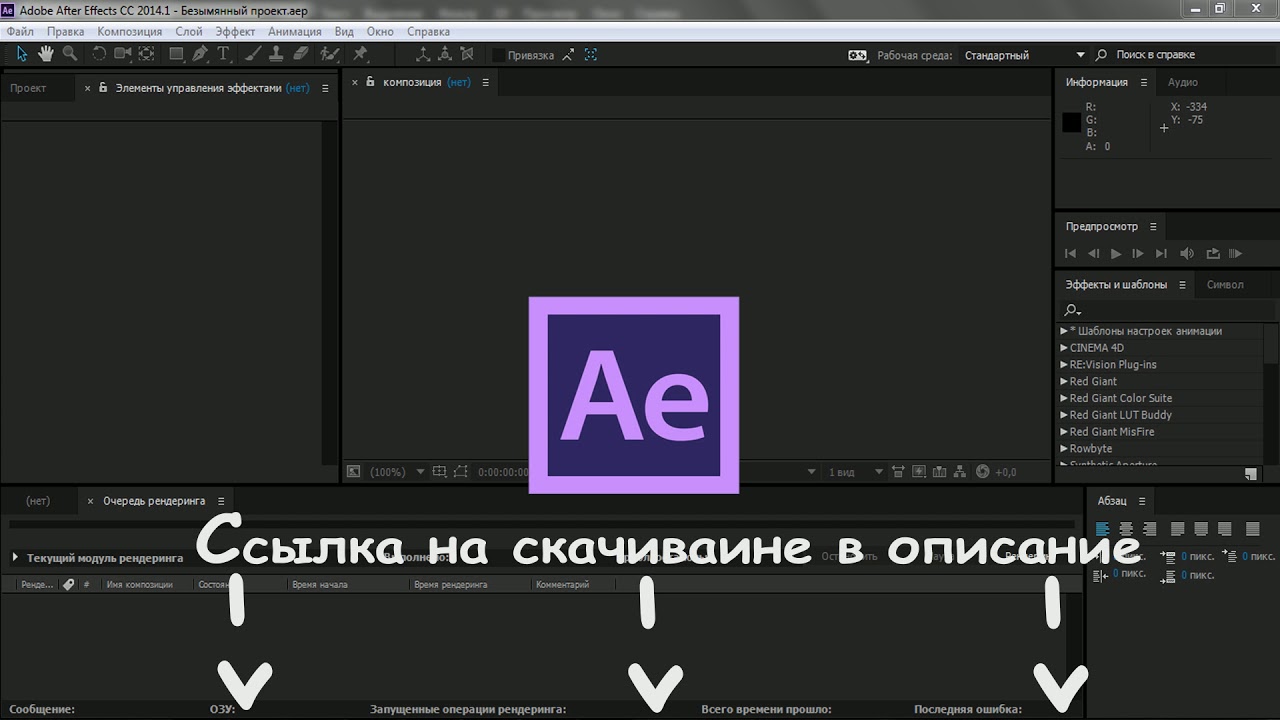This screenshot has height=720, width=1280.
Task: Open the Информация panel options menu
Action: coord(1145,83)
